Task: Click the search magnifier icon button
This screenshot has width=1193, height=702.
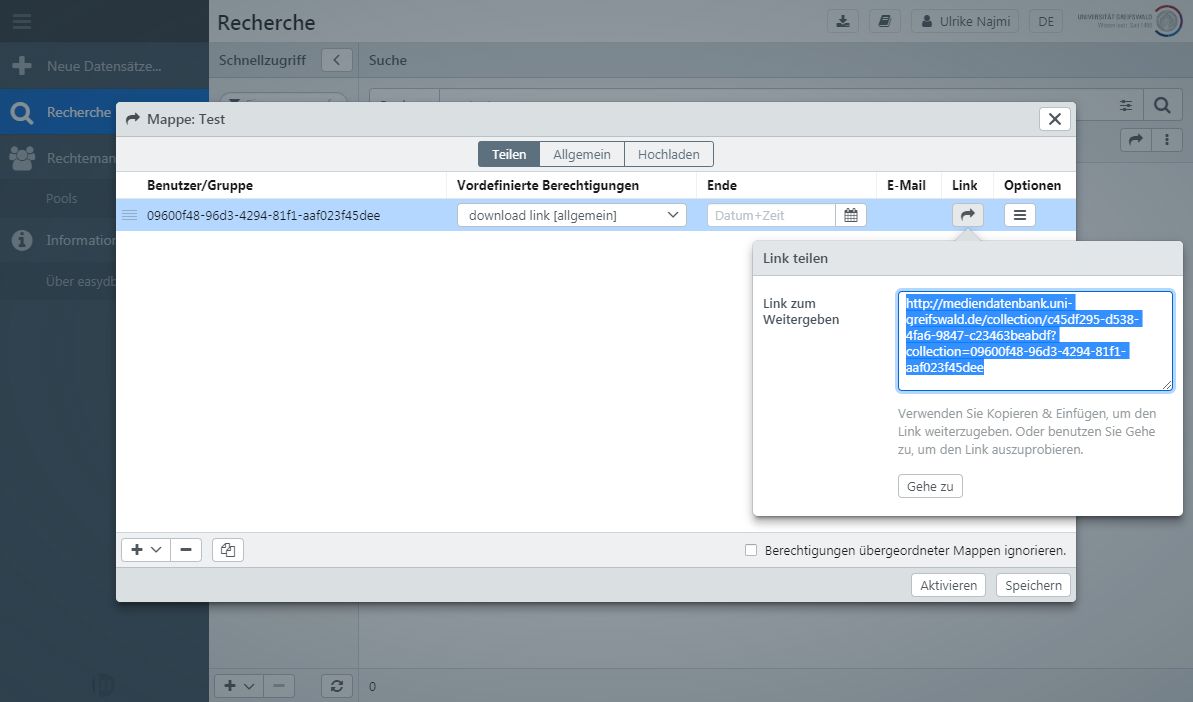Action: coord(1162,105)
